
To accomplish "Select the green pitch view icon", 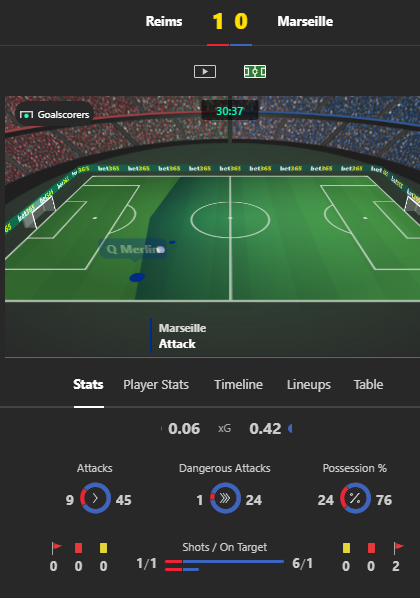I will (x=255, y=71).
